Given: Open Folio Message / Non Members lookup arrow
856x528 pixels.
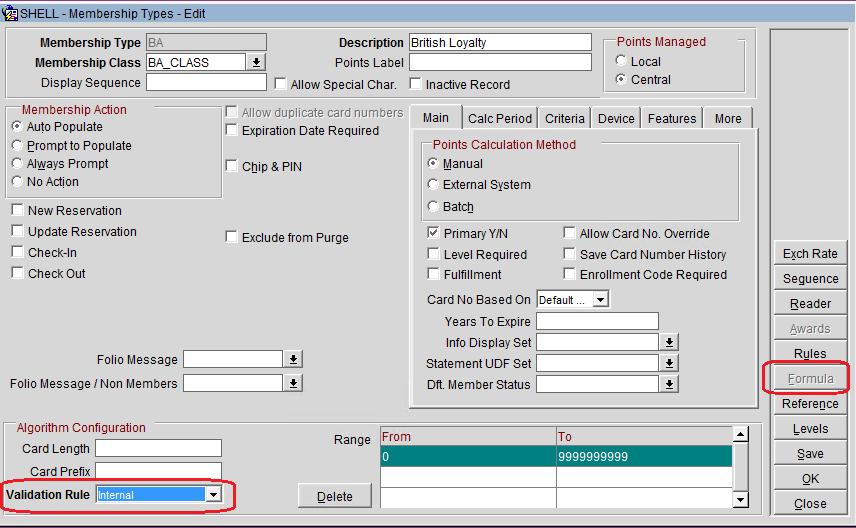Looking at the screenshot, I should (294, 383).
